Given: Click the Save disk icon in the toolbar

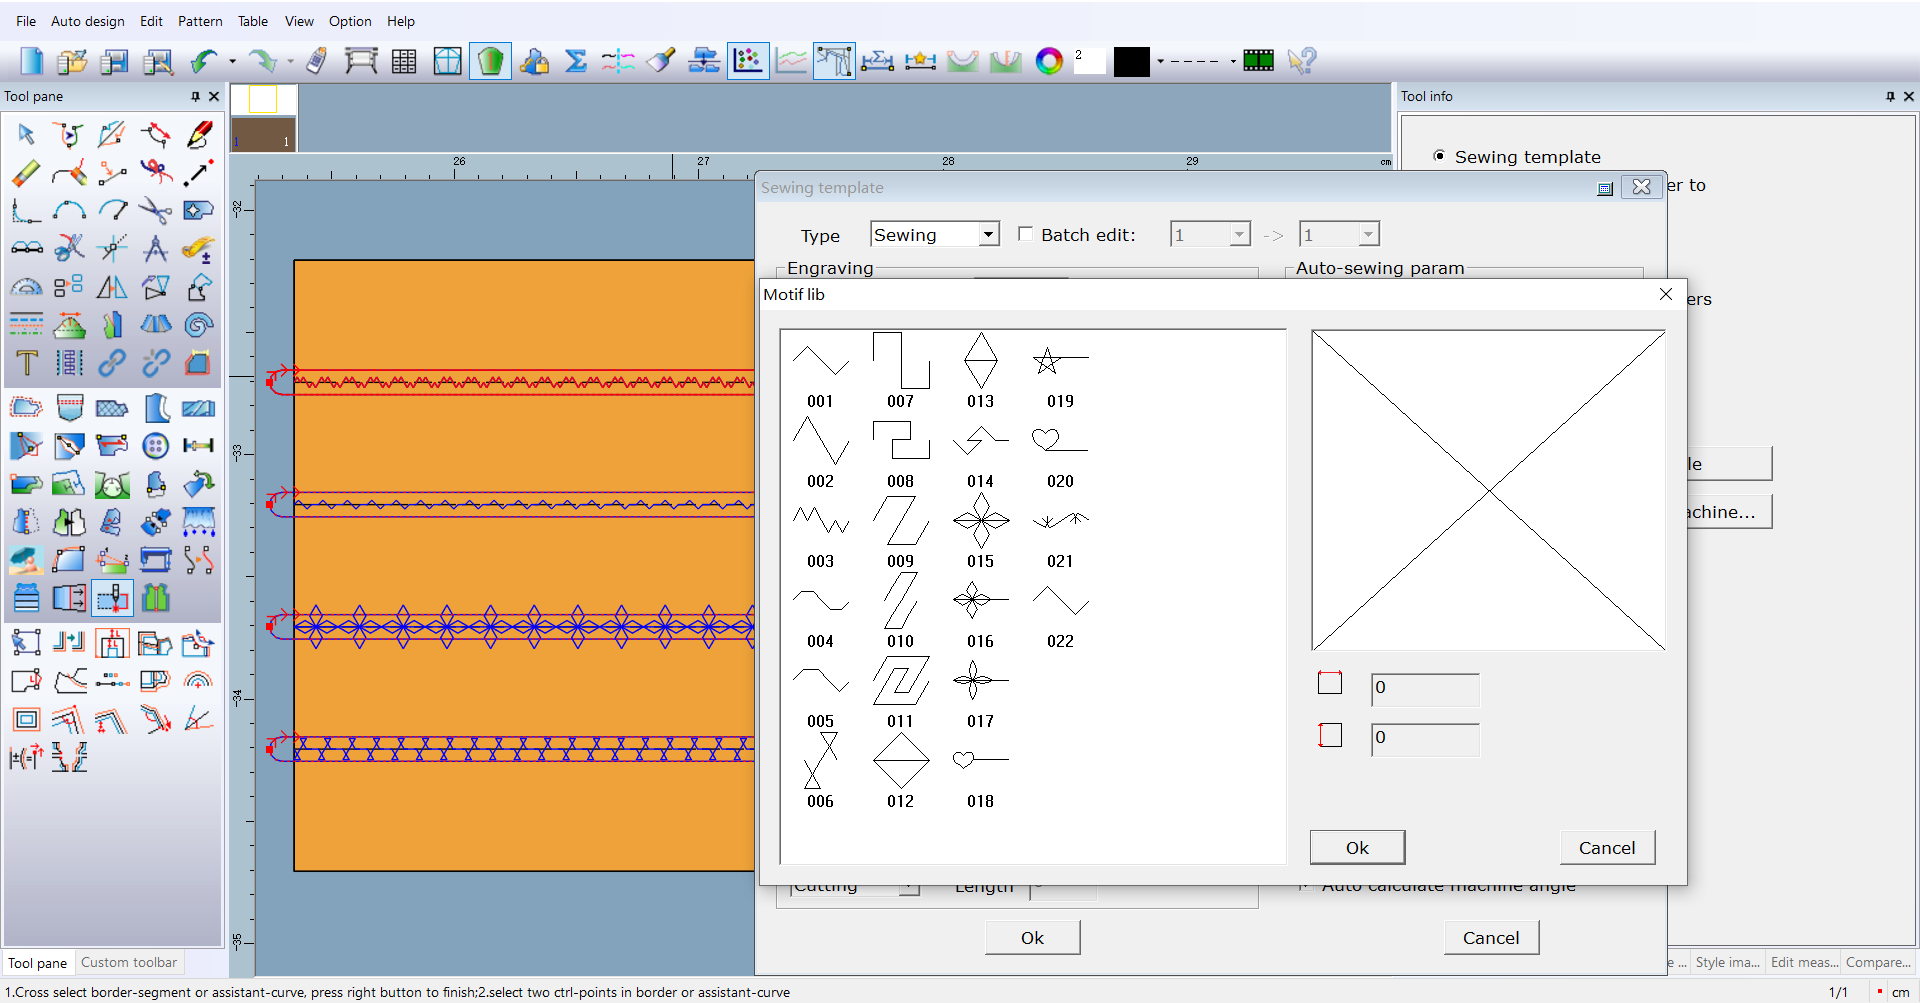Looking at the screenshot, I should (x=115, y=61).
